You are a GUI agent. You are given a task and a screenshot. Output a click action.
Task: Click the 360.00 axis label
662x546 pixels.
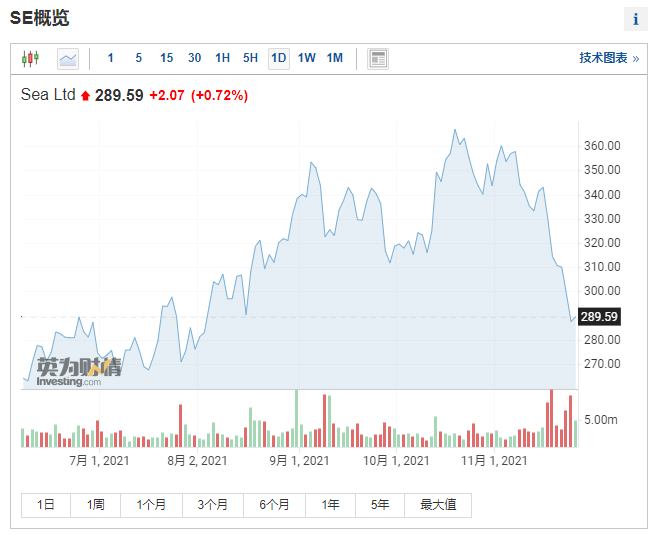pyautogui.click(x=602, y=146)
